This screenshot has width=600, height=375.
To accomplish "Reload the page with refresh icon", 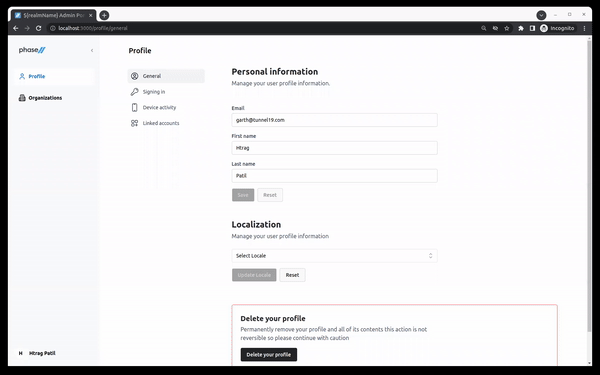I will (x=38, y=28).
